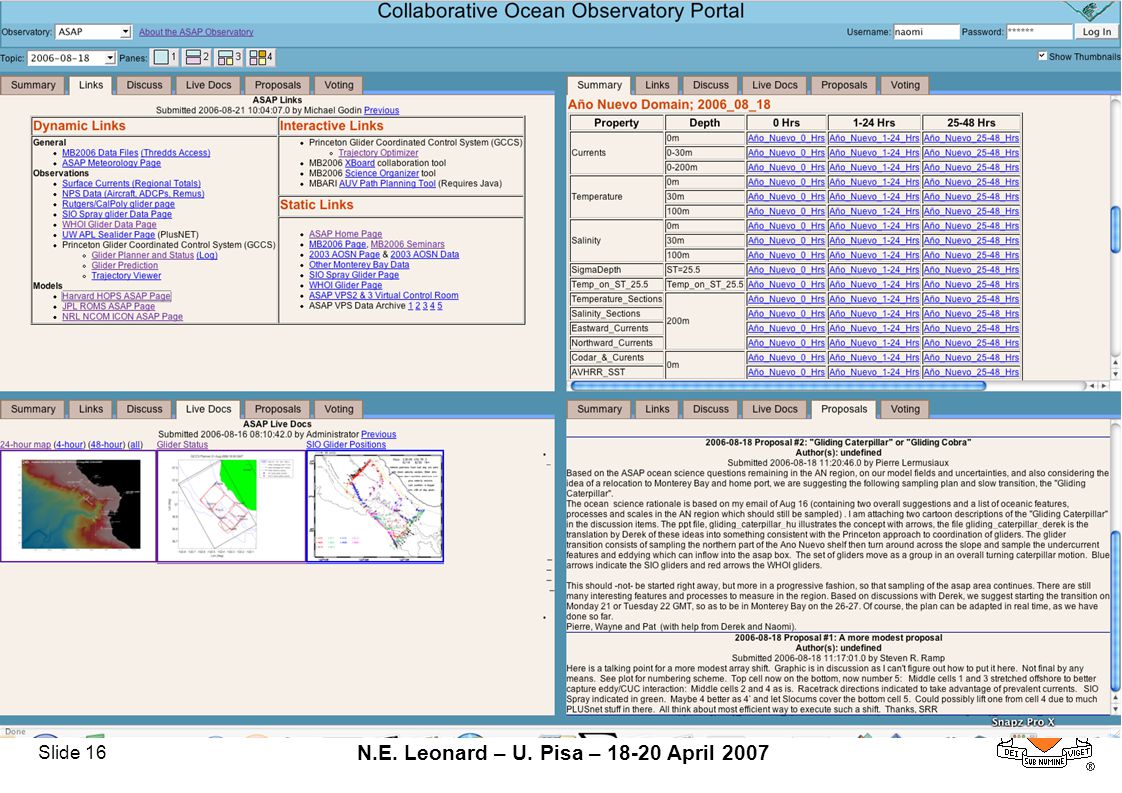
Task: Open Currents 0m Año_Nuevo_0_Hrs link
Action: pyautogui.click(x=786, y=138)
